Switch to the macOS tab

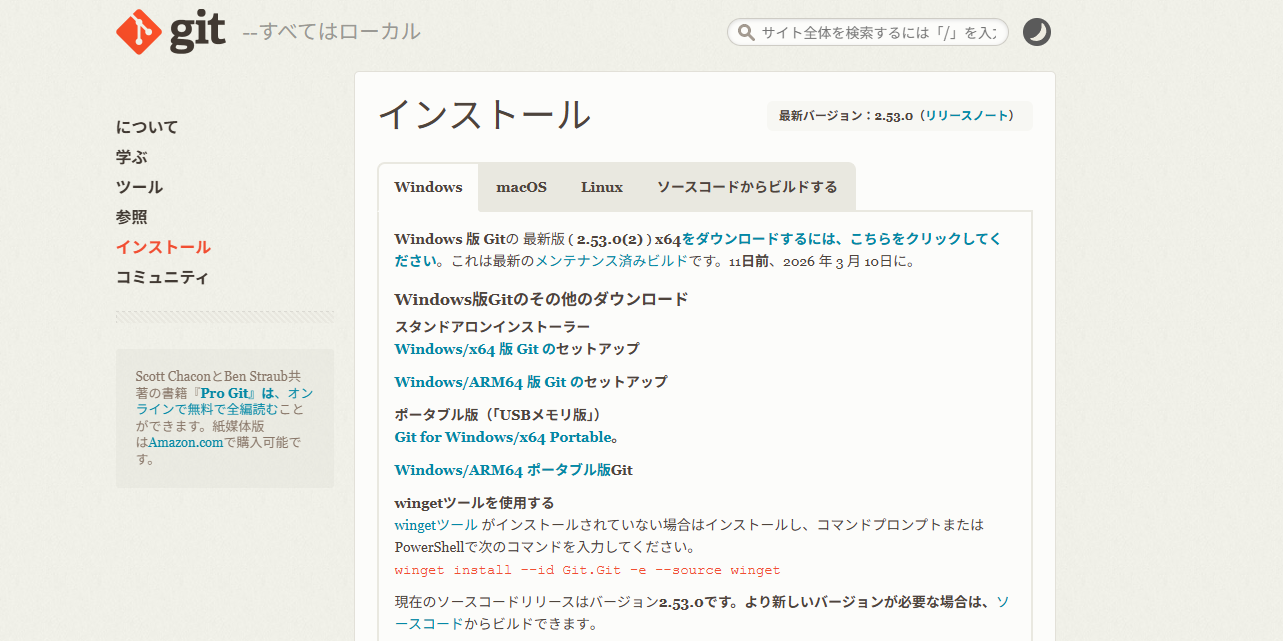(x=521, y=186)
